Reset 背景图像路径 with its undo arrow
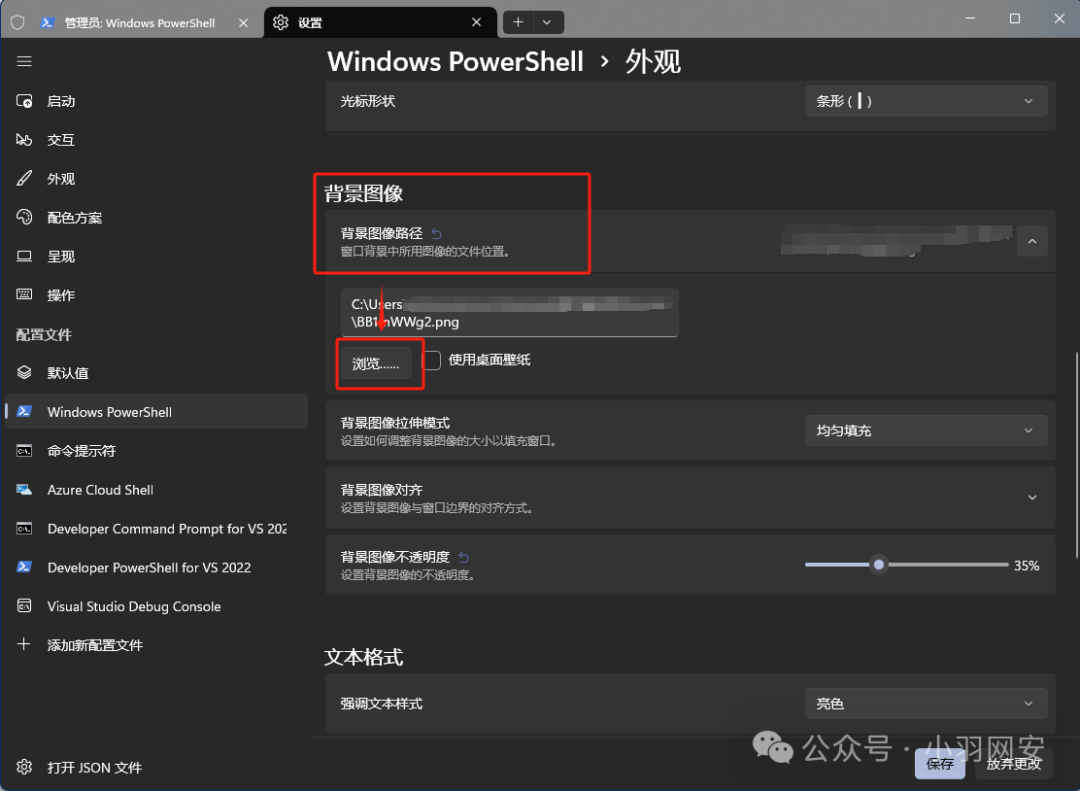 [x=437, y=234]
